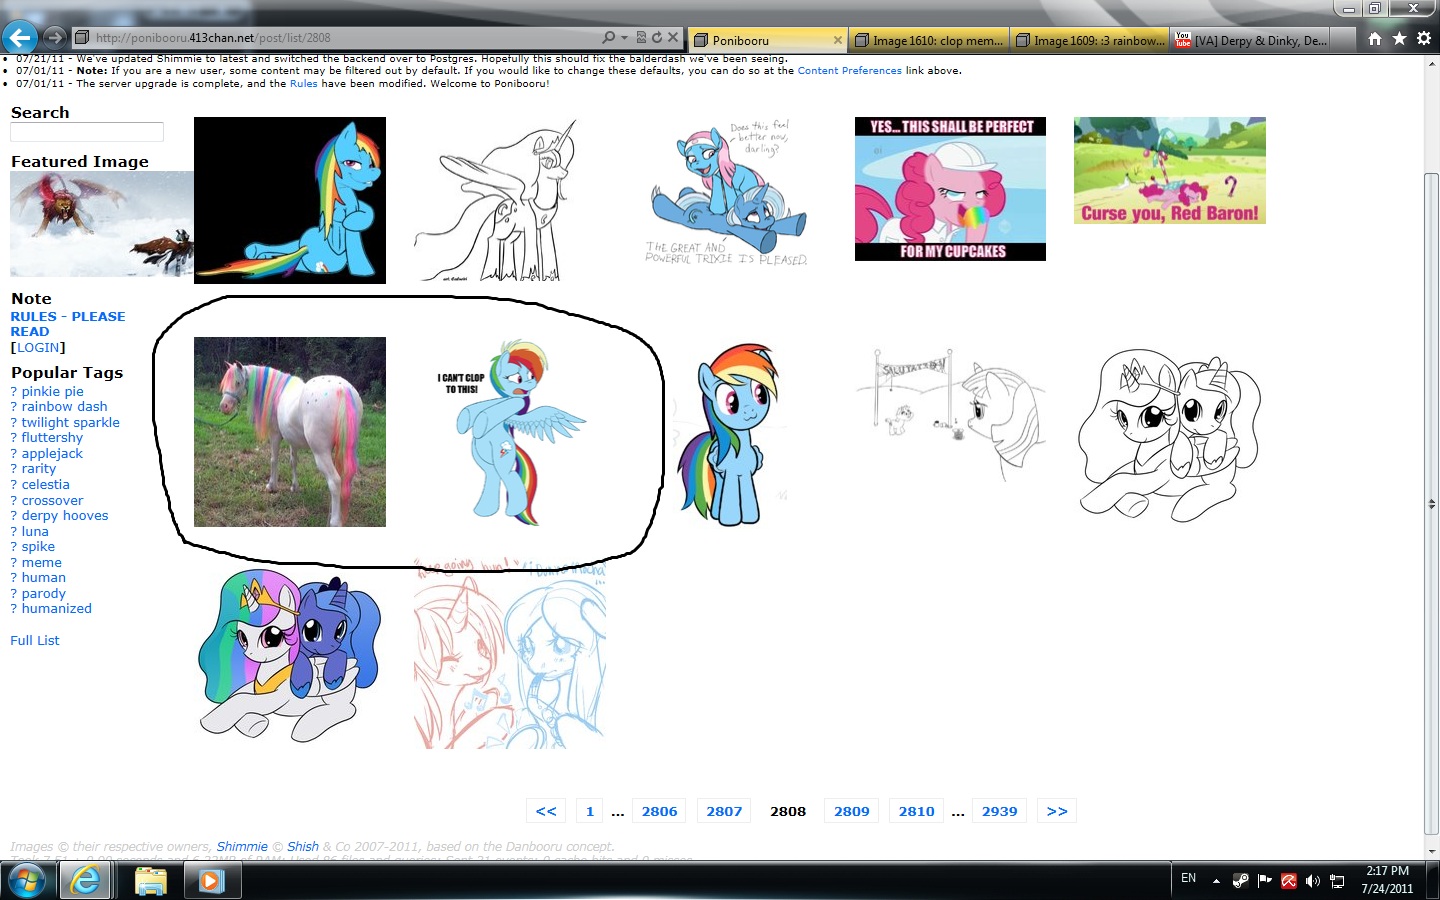1440x900 pixels.
Task: Refresh the page using the reload icon
Action: (x=657, y=38)
